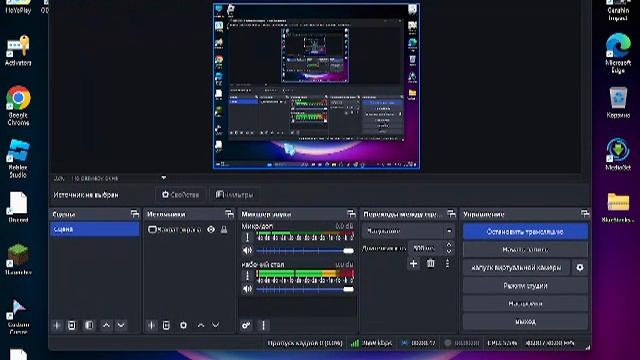Image resolution: width=640 pixels, height=360 pixels.
Task: Add a new scene with plus icon
Action: click(x=57, y=325)
